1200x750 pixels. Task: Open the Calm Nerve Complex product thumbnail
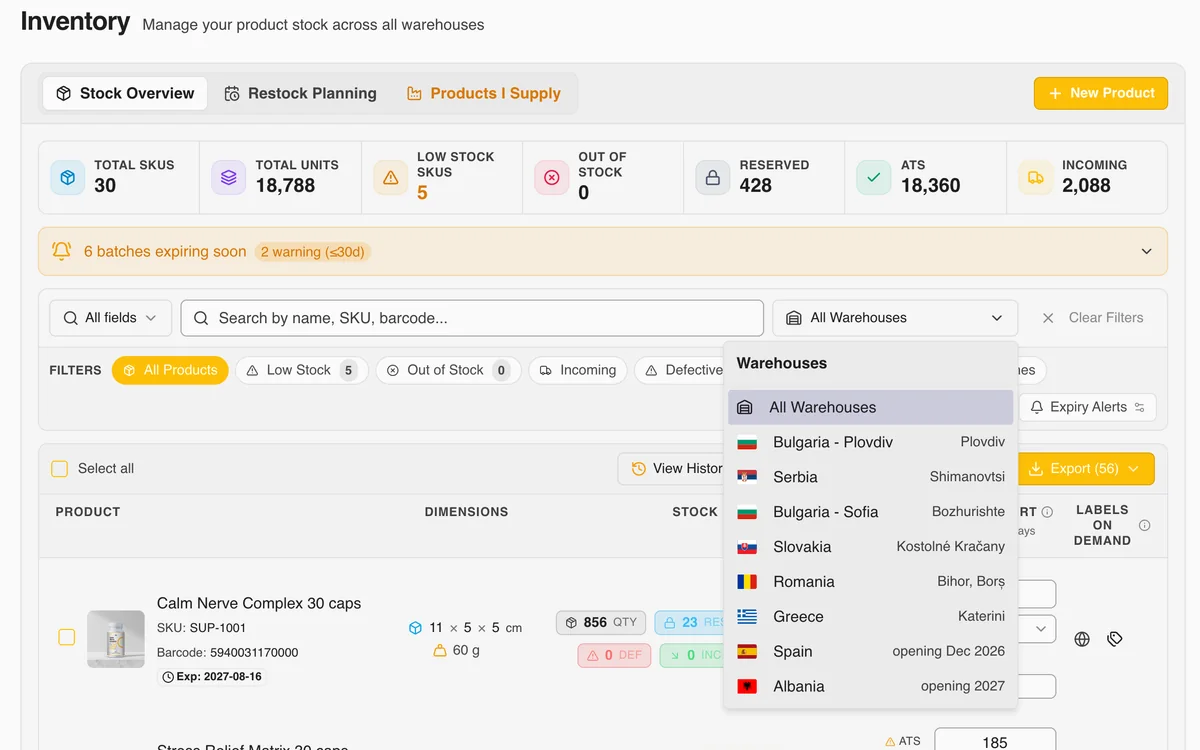point(116,640)
